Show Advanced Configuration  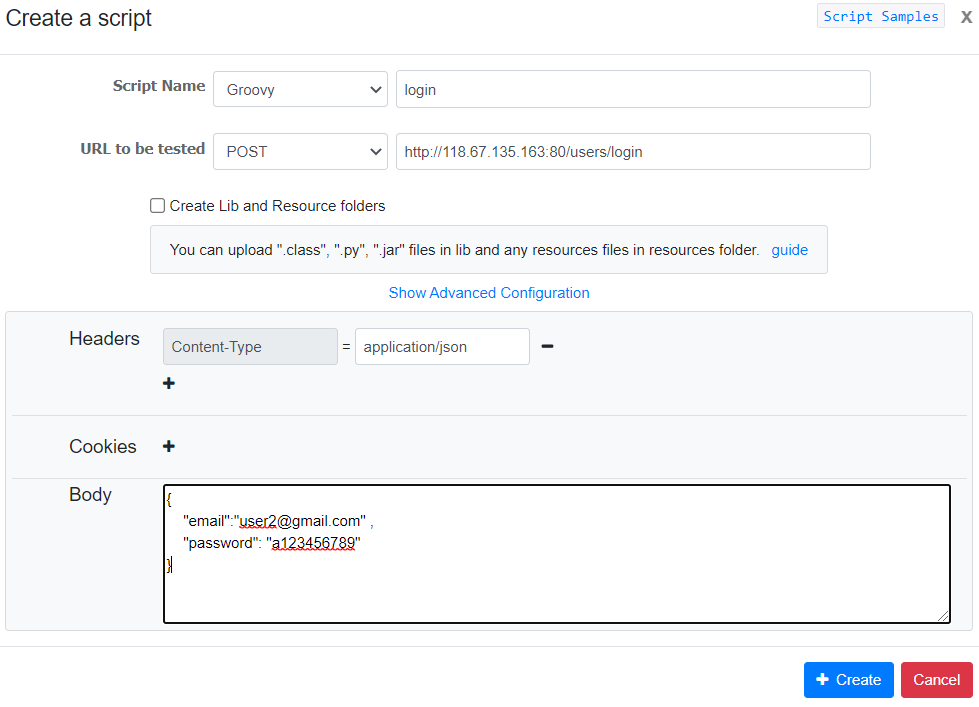(489, 293)
